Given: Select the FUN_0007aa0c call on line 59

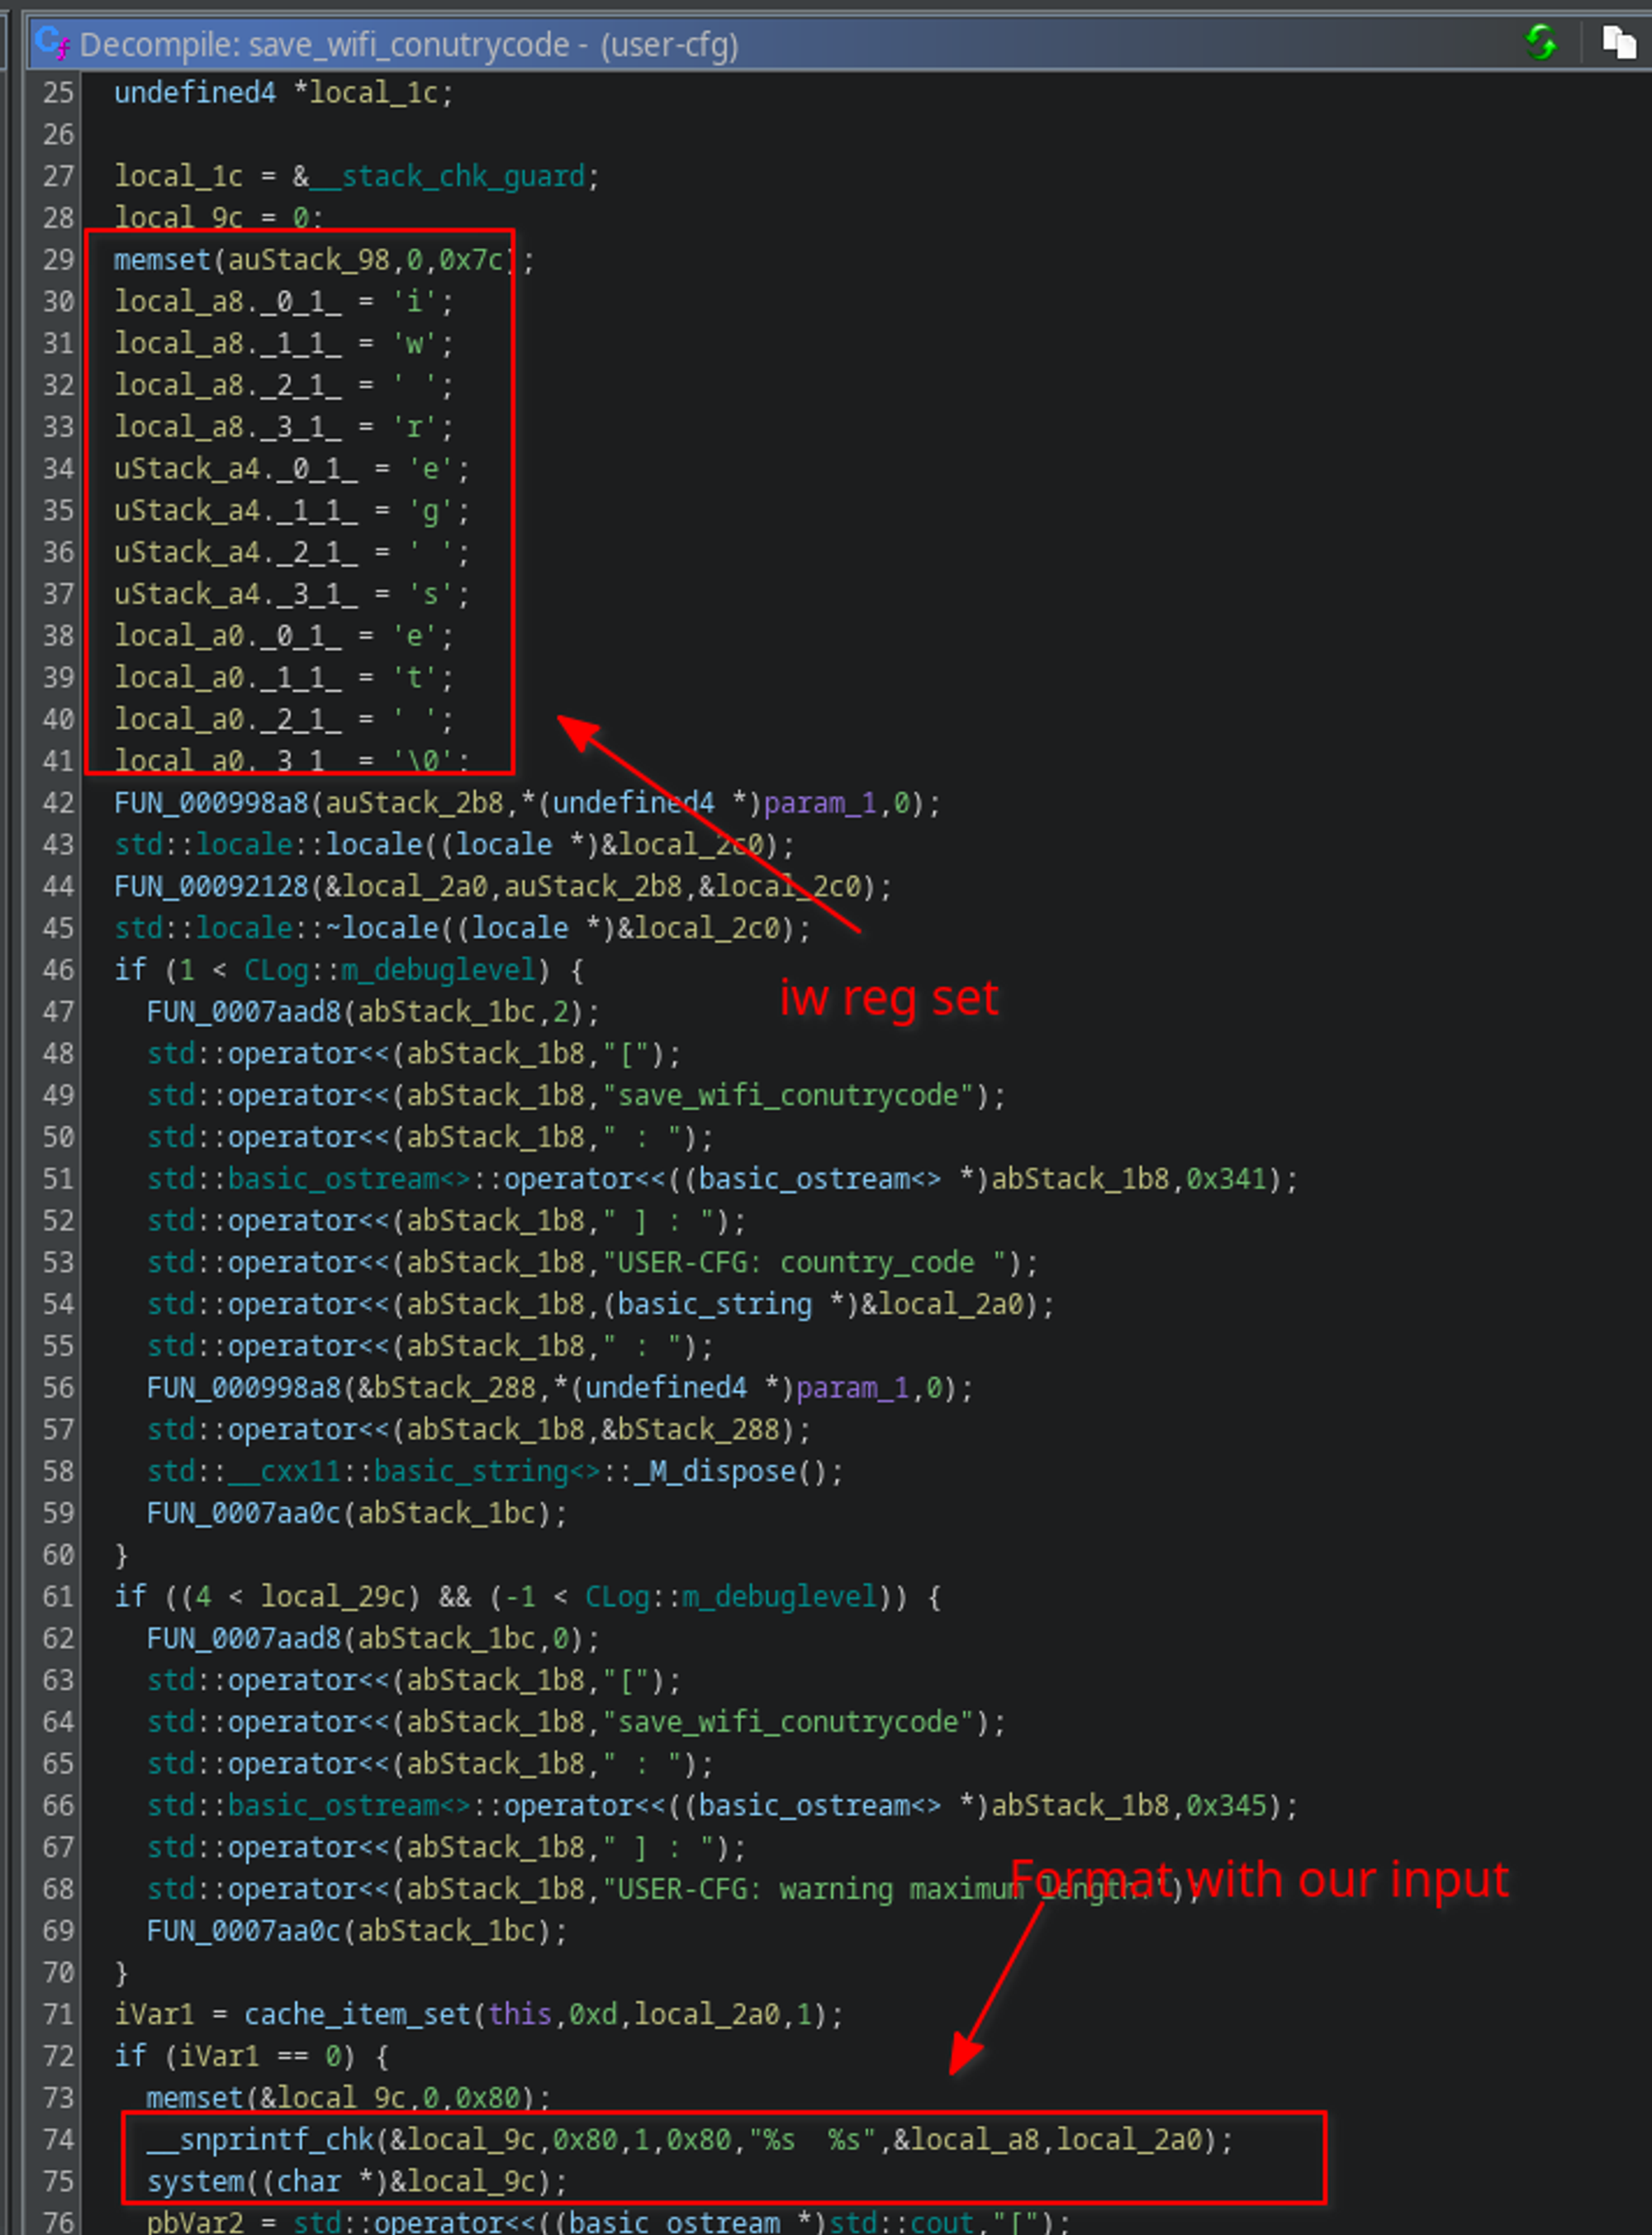Looking at the screenshot, I should pos(244,1513).
